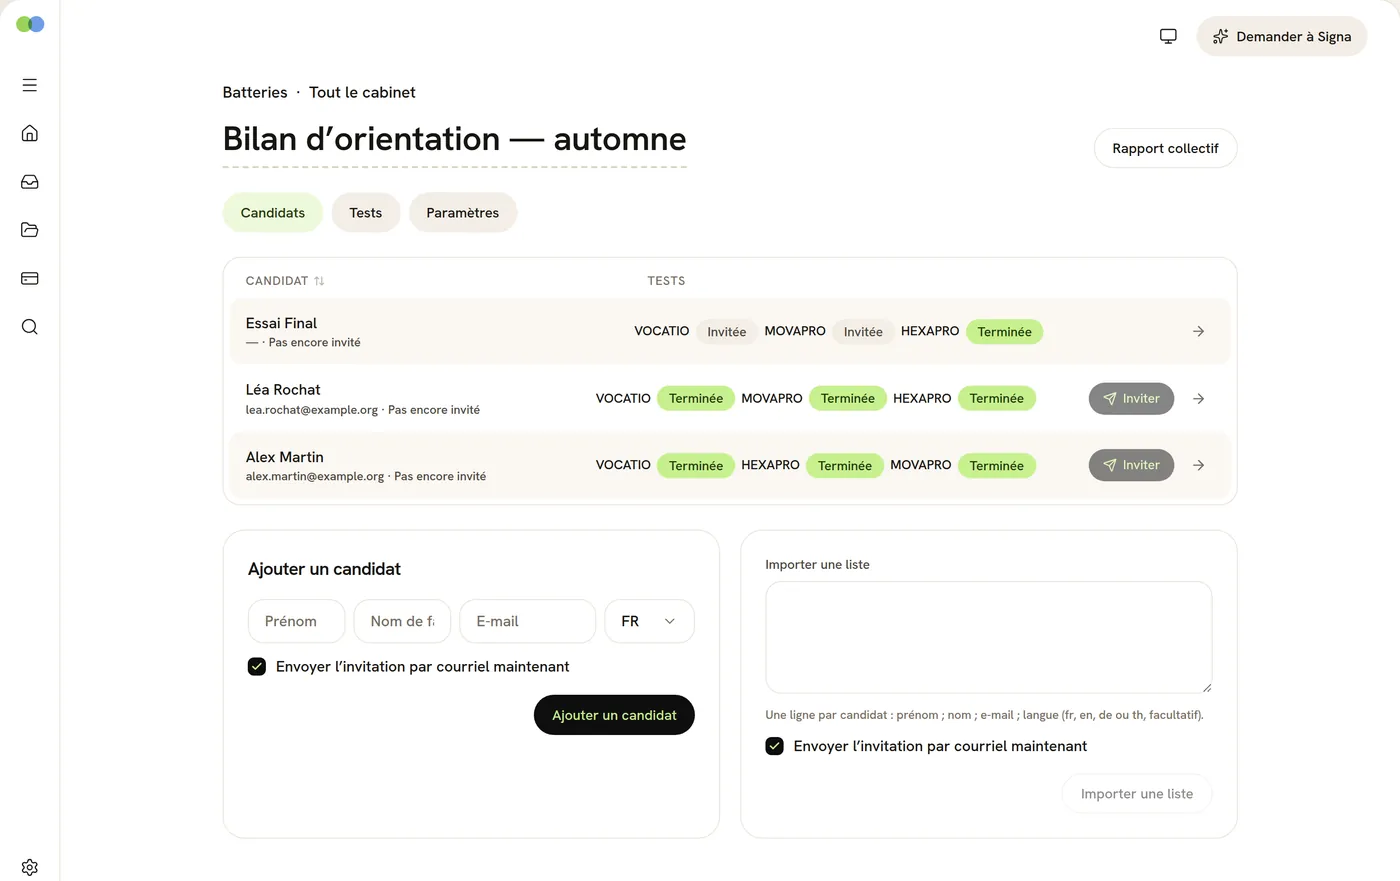Toggle email invitation checkbox under Ajouter un candidat
Image resolution: width=1400 pixels, height=881 pixels.
pos(257,666)
